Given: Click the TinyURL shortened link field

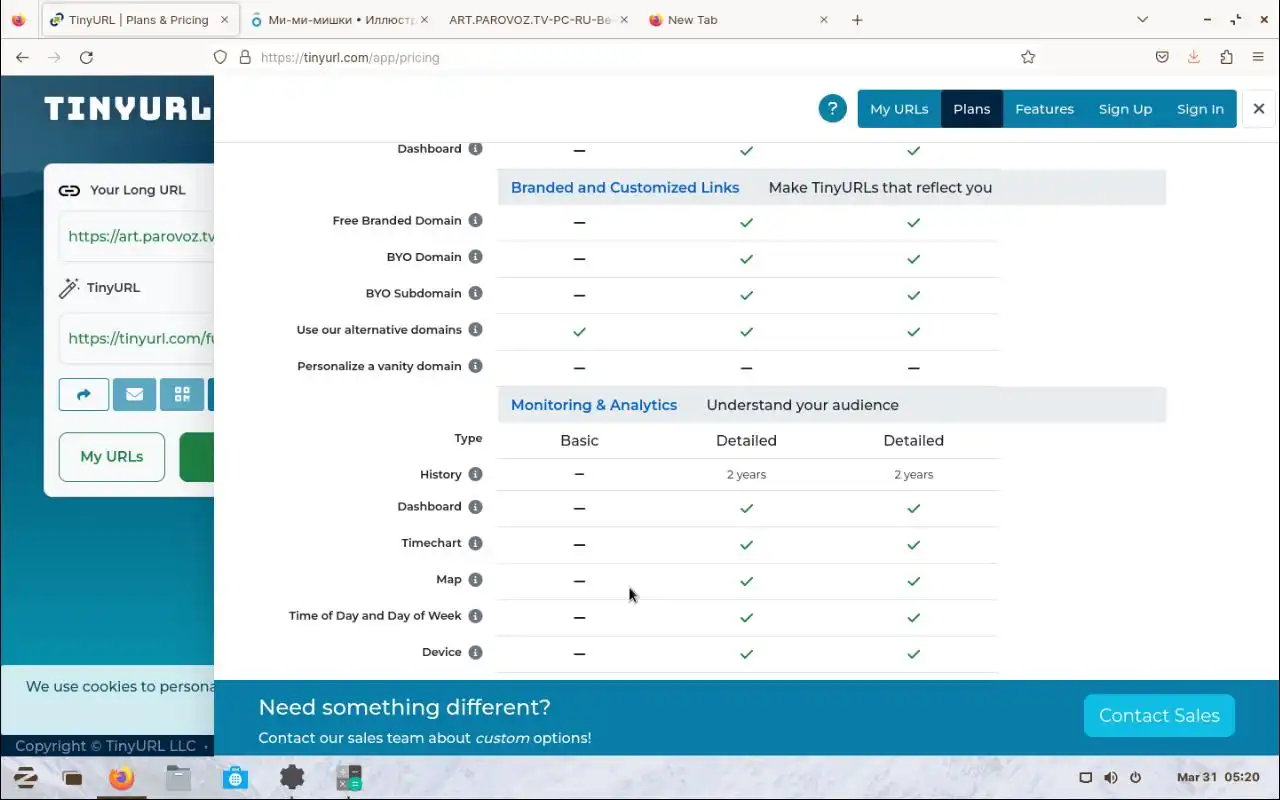Looking at the screenshot, I should 137,338.
